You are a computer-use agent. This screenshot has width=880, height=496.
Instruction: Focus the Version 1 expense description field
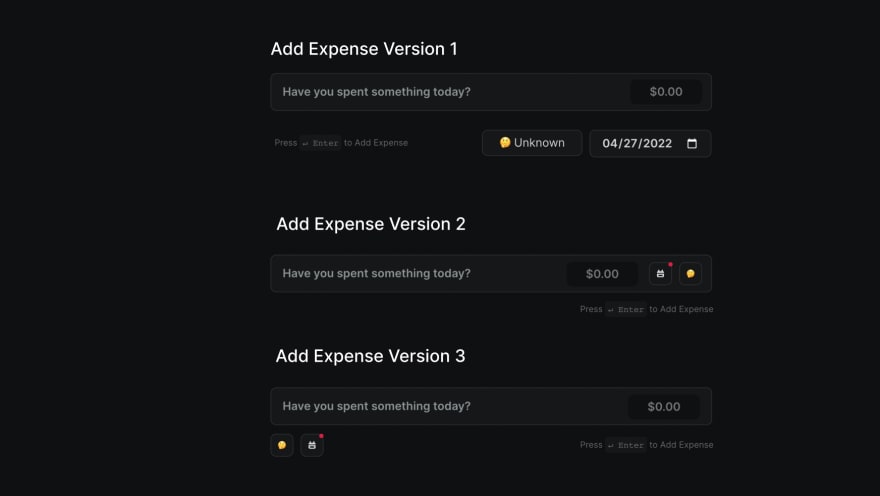click(449, 92)
